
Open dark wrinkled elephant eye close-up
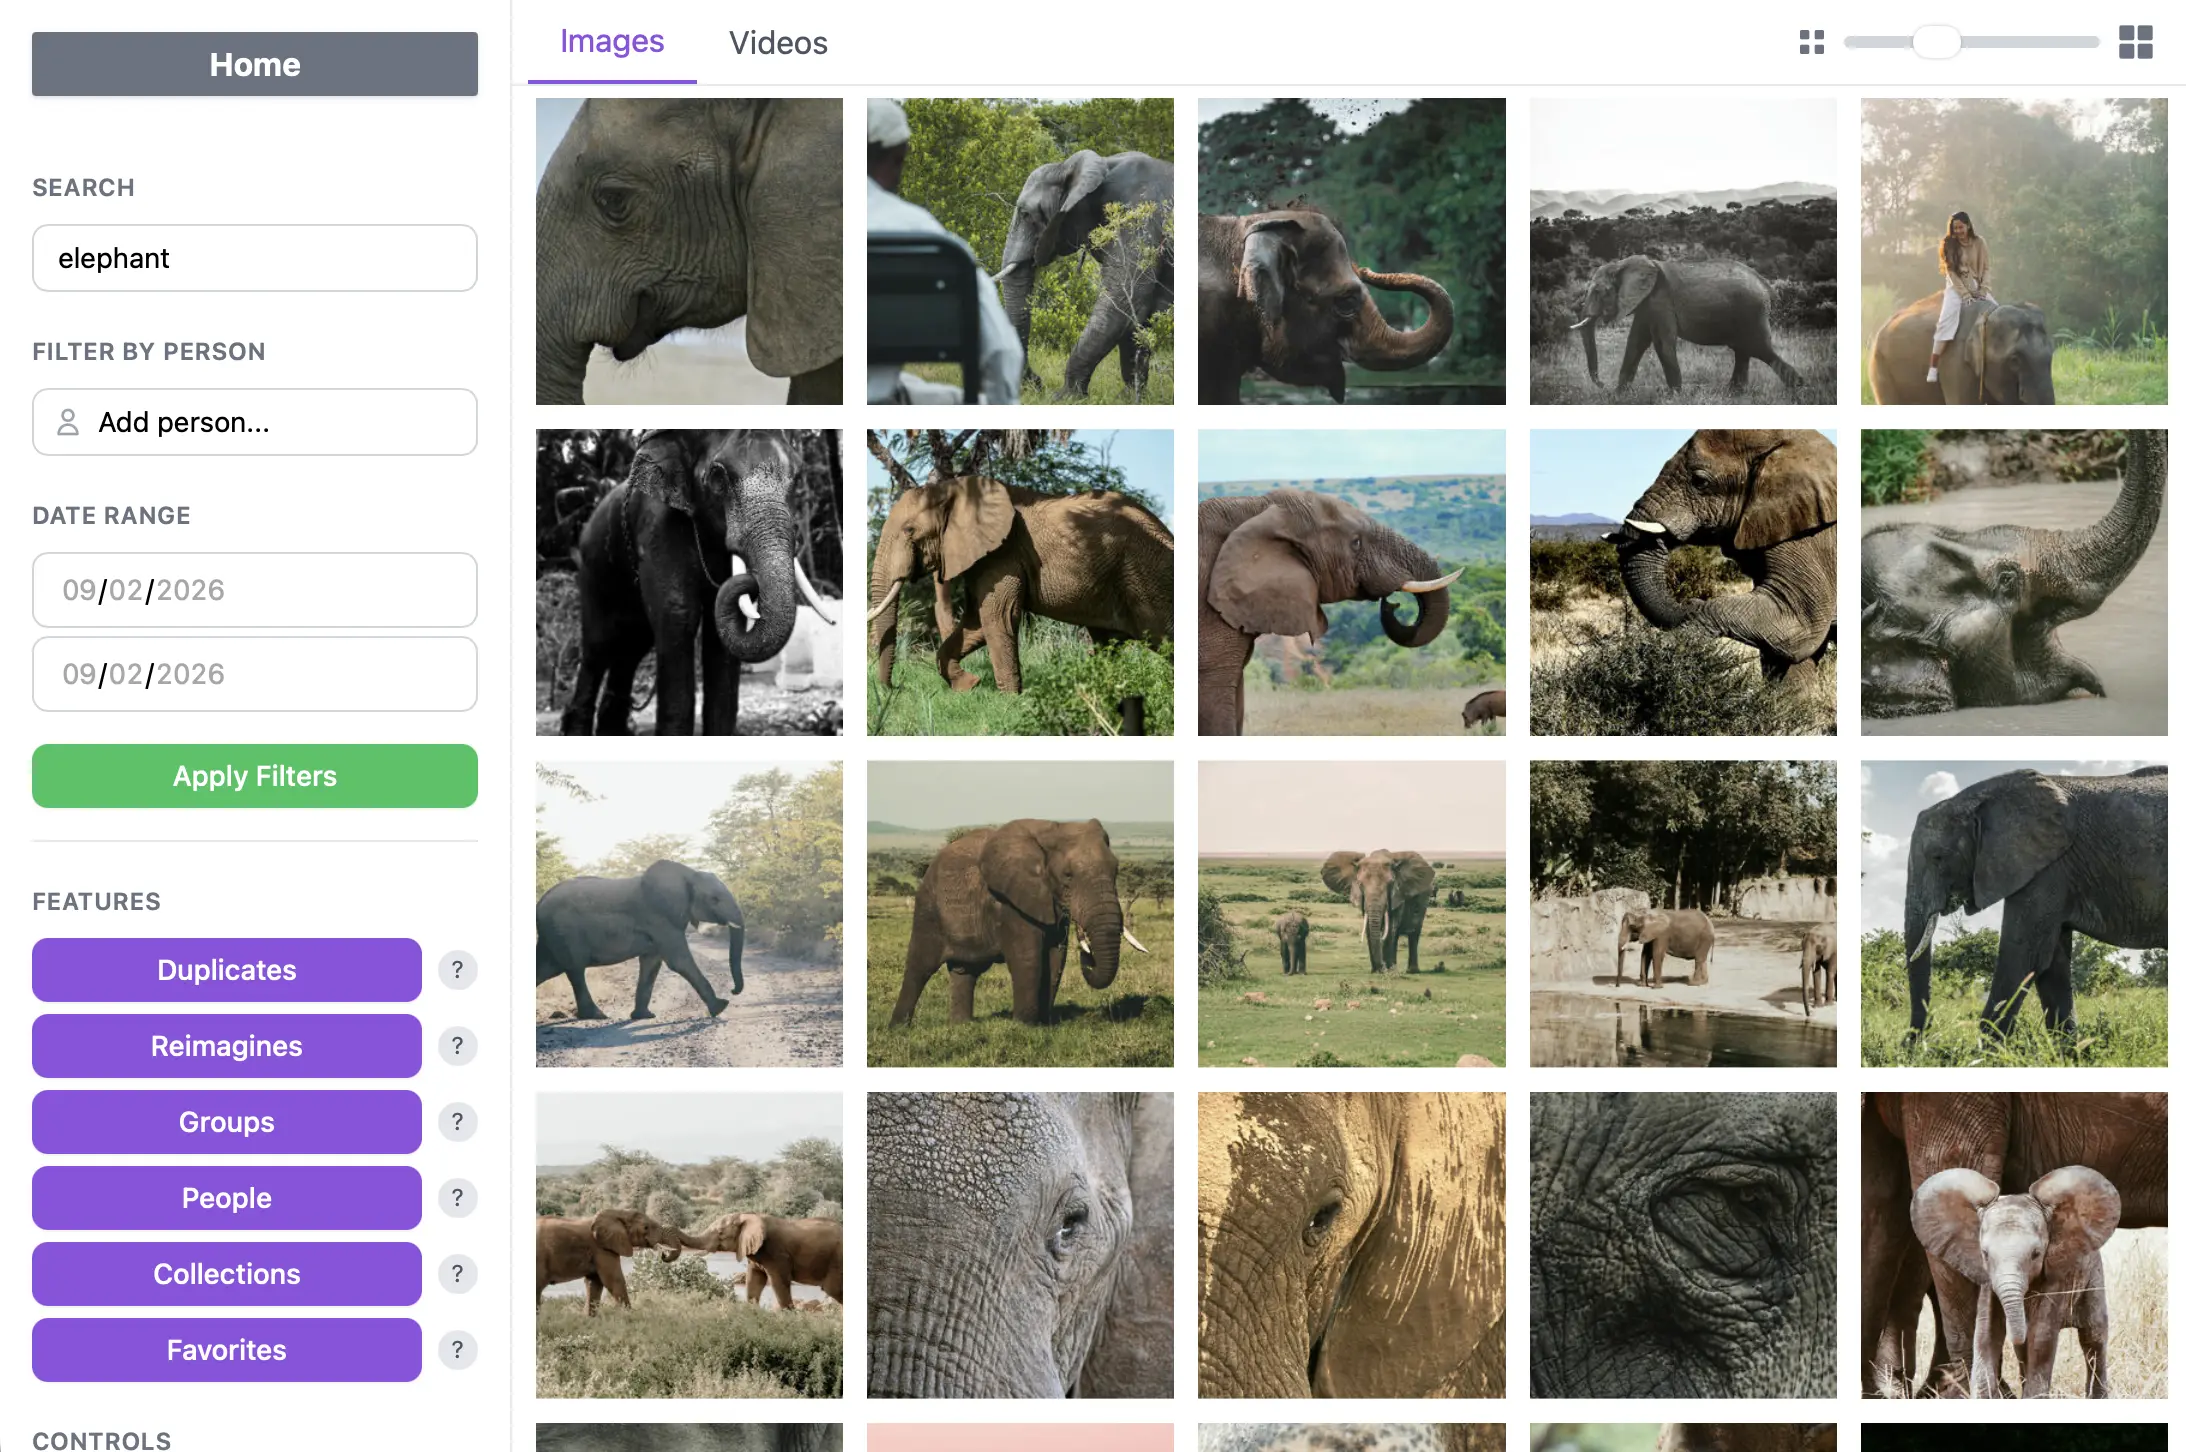click(x=1683, y=1245)
